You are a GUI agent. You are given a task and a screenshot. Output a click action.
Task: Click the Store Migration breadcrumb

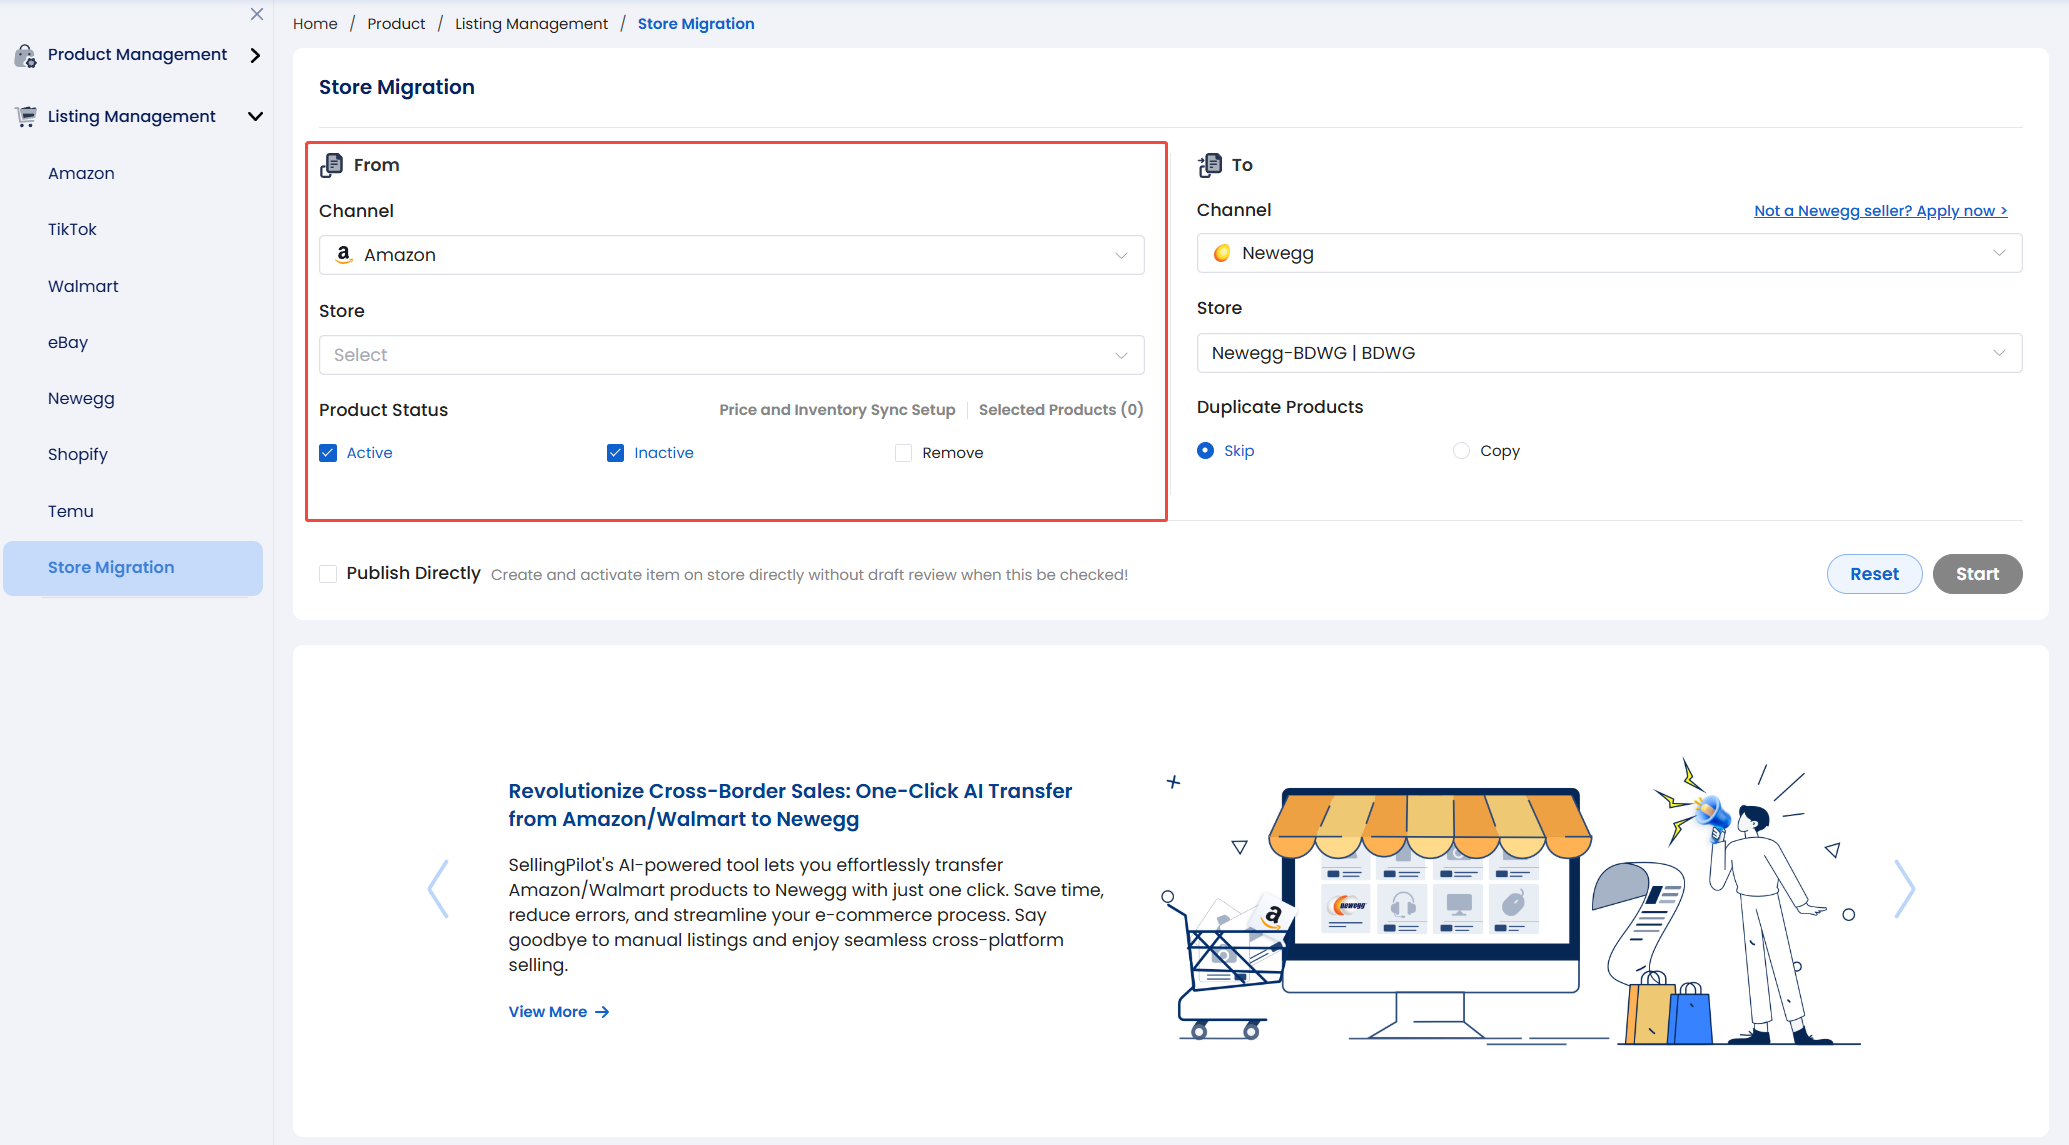[x=696, y=24]
